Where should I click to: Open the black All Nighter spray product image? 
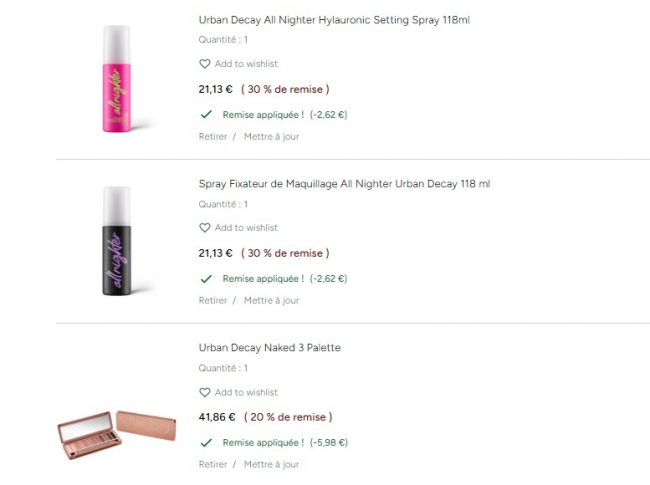[115, 241]
